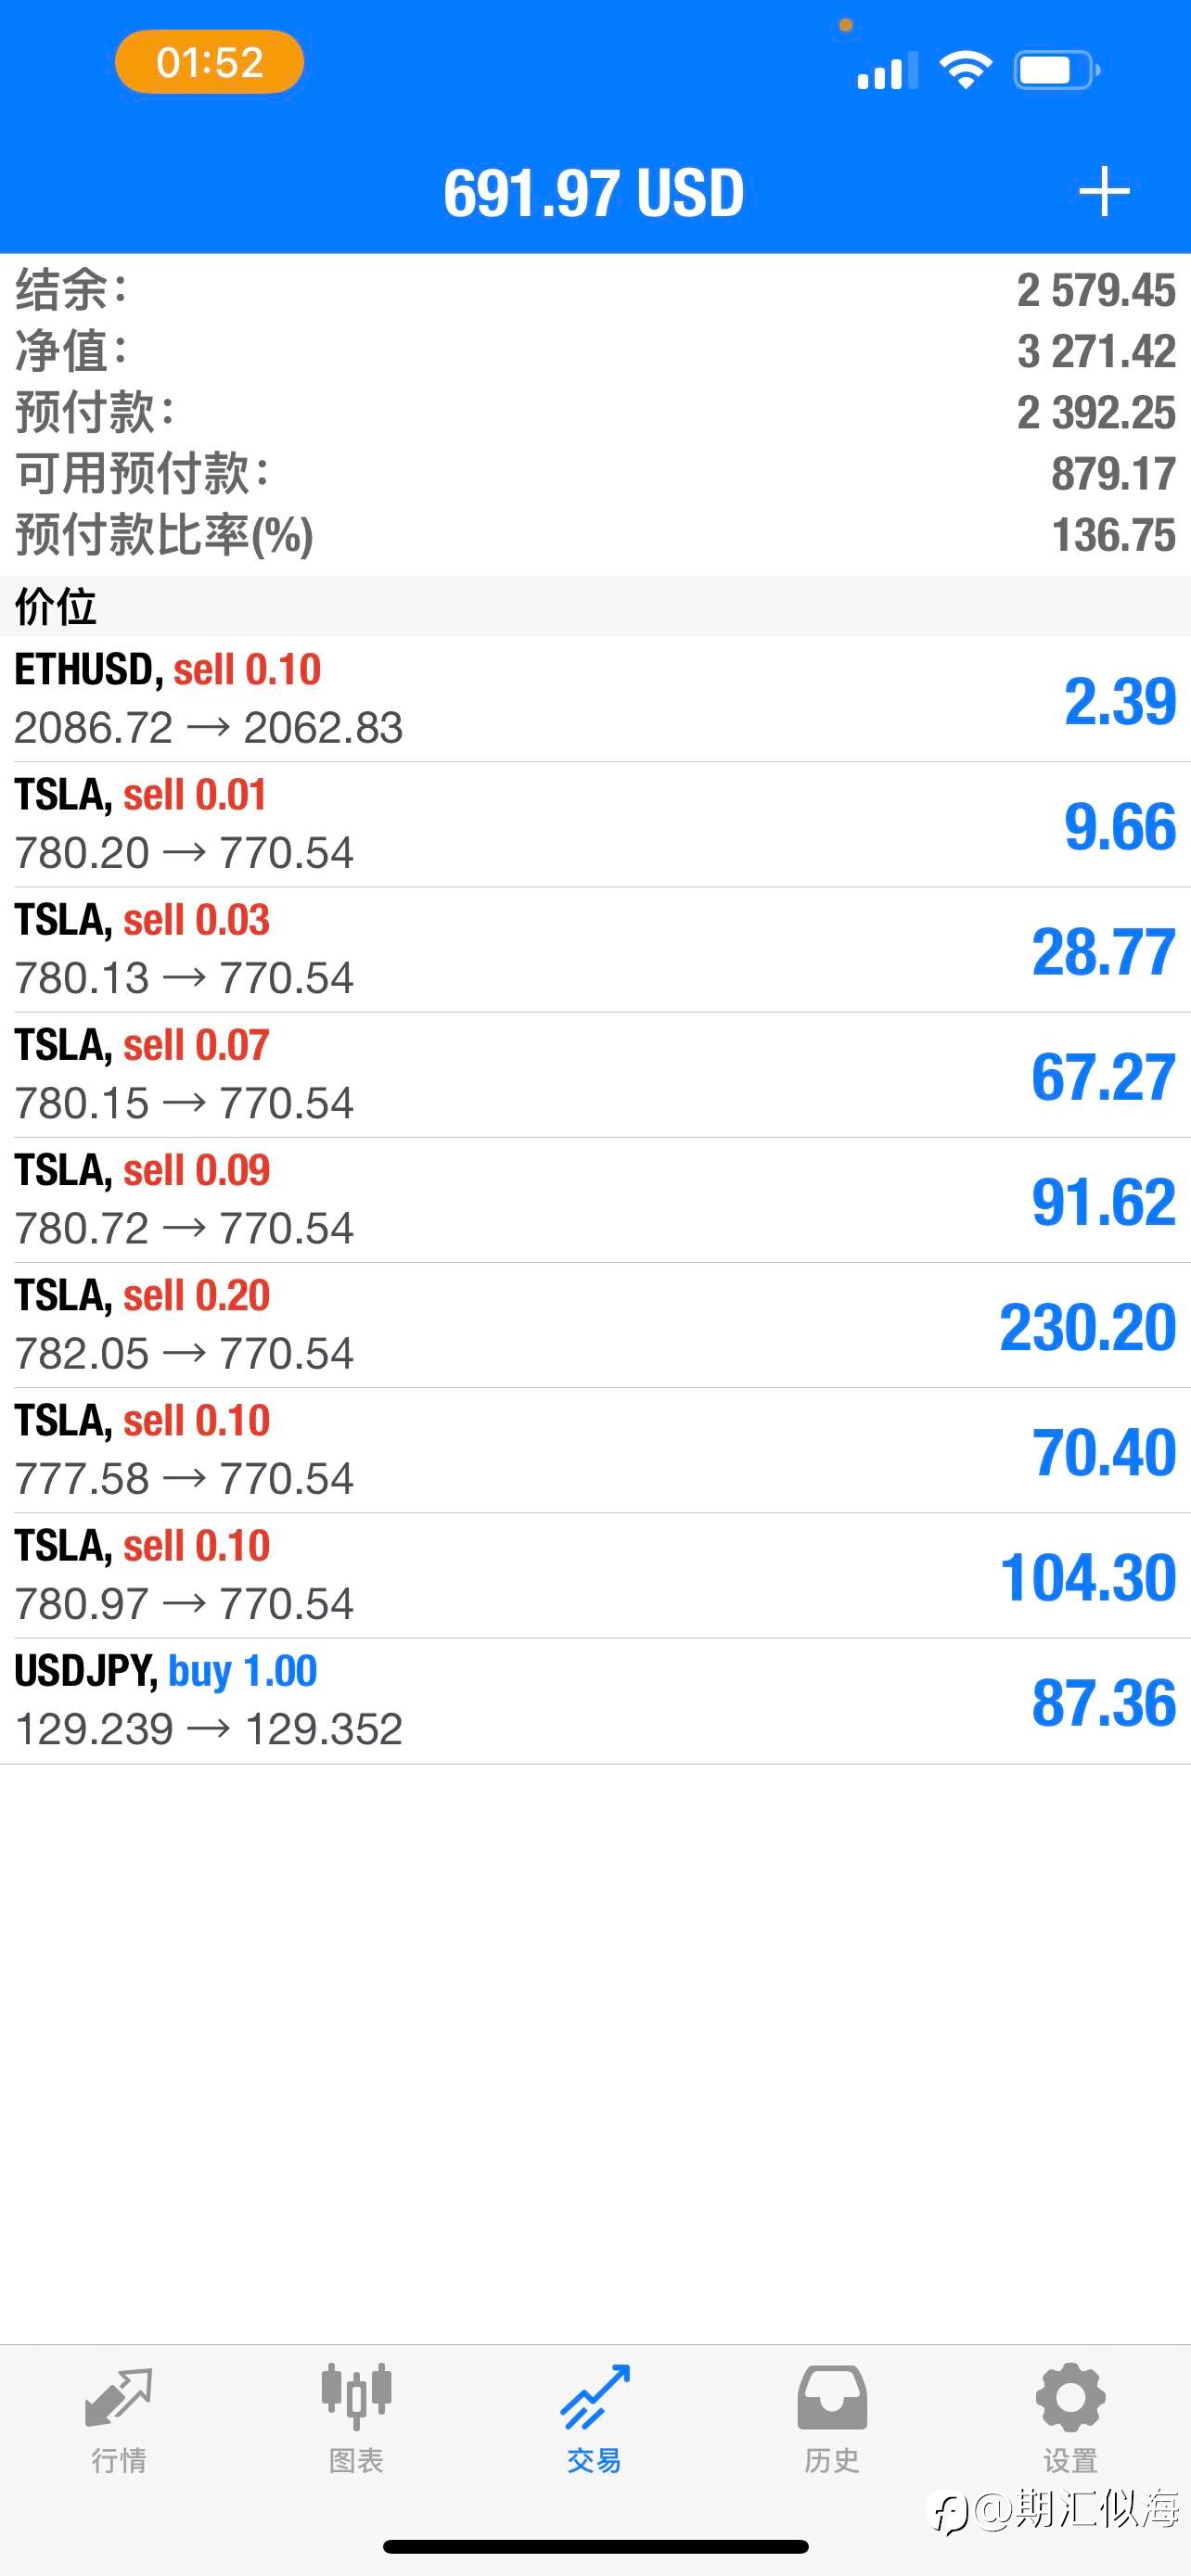Select the ETHUSD sell 0.10 position

595,699
